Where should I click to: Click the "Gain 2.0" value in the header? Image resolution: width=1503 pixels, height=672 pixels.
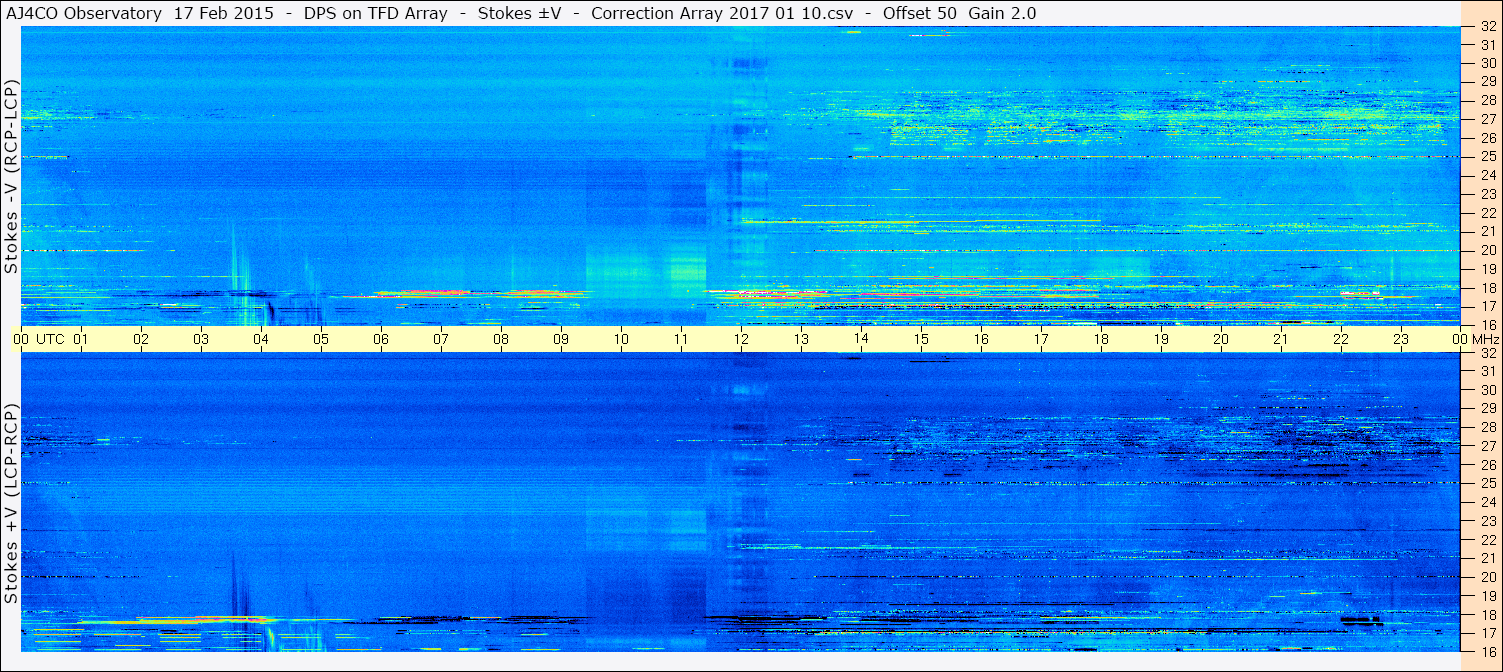1003,13
